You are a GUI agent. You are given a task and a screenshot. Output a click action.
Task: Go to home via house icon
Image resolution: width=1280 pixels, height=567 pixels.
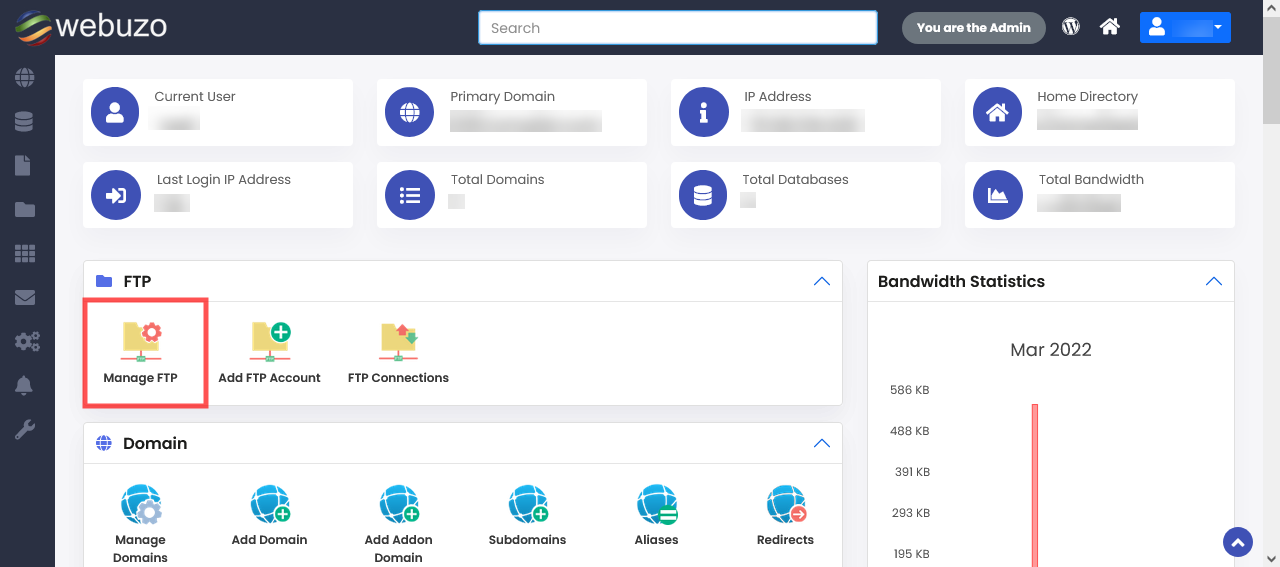1109,27
